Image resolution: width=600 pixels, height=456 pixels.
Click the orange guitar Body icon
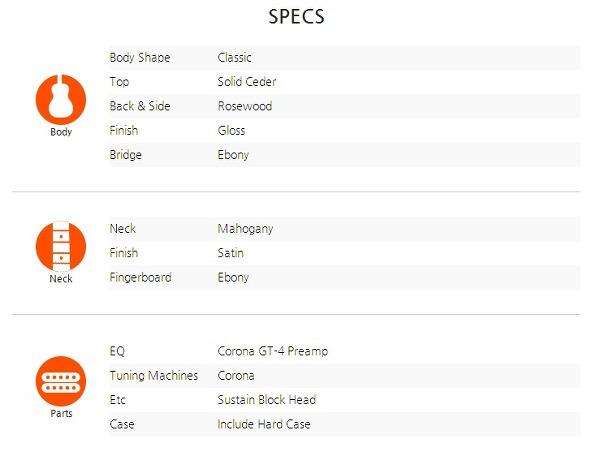[61, 99]
